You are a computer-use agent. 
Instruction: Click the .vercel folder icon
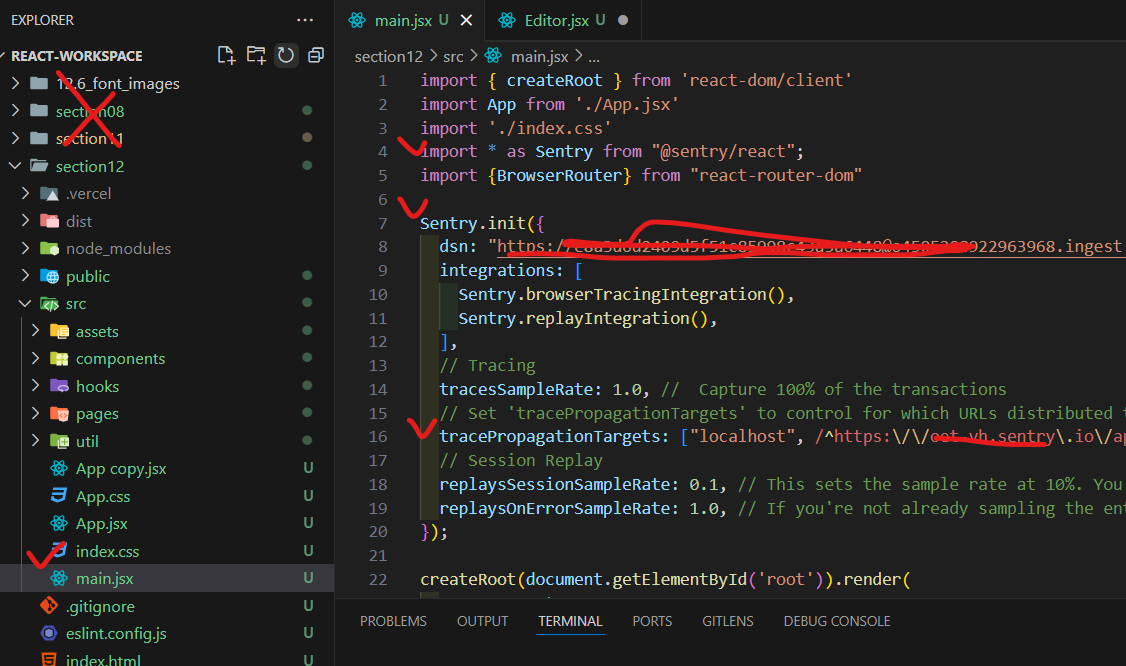point(50,194)
